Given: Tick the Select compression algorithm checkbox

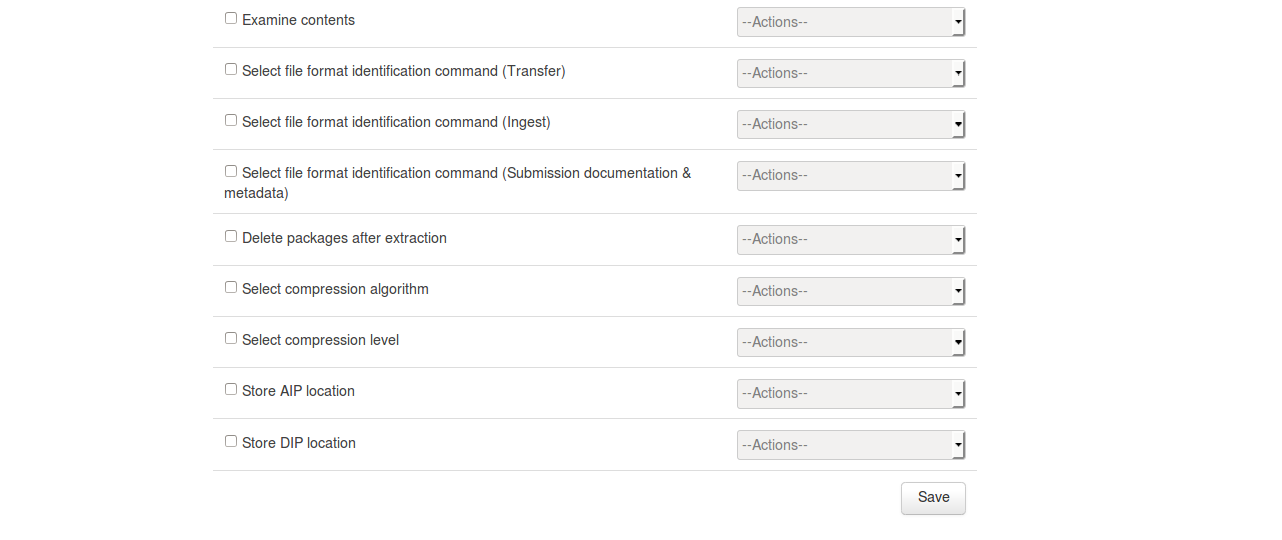Looking at the screenshot, I should [x=231, y=287].
